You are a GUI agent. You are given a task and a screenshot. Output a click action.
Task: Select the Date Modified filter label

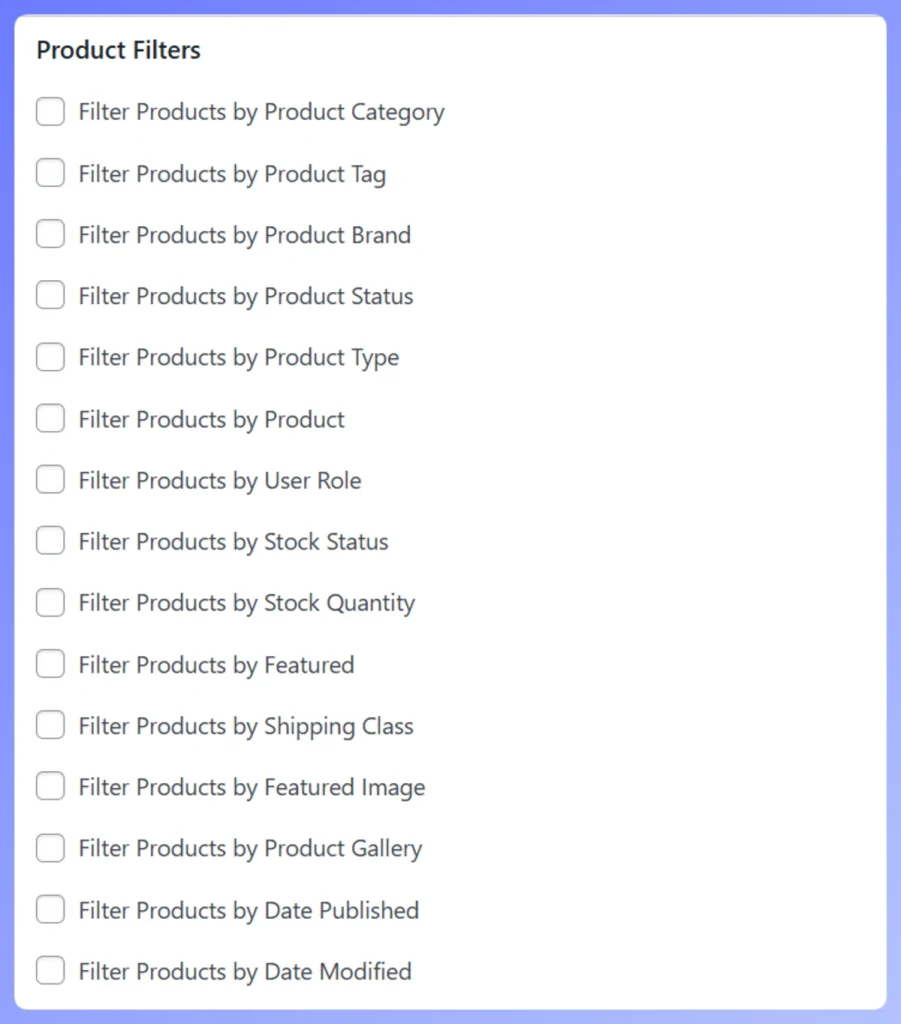tap(244, 970)
